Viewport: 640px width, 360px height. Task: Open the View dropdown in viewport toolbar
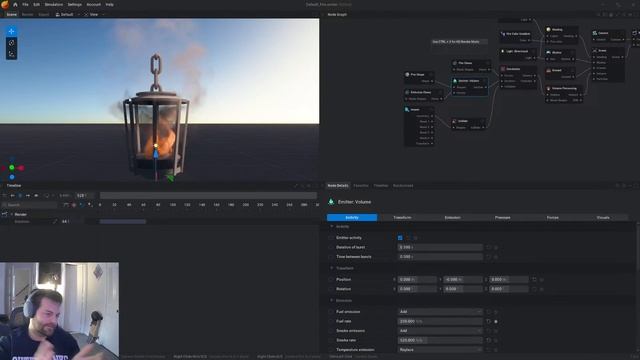click(95, 14)
